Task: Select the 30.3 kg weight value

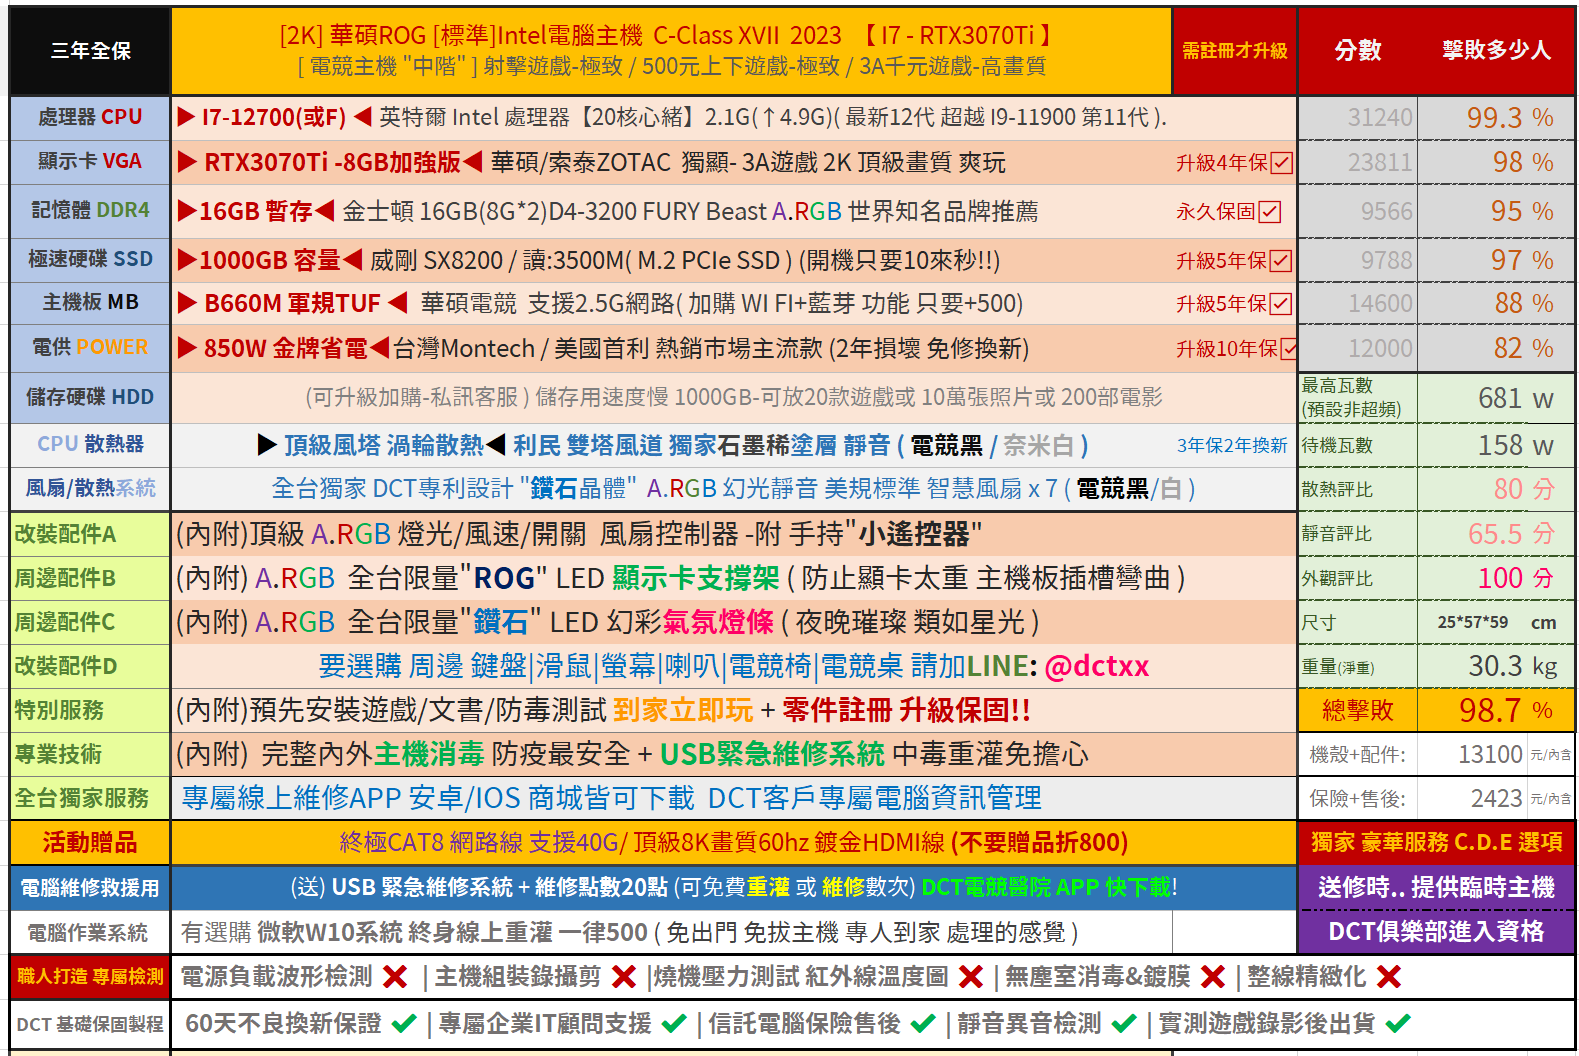Action: (1496, 666)
